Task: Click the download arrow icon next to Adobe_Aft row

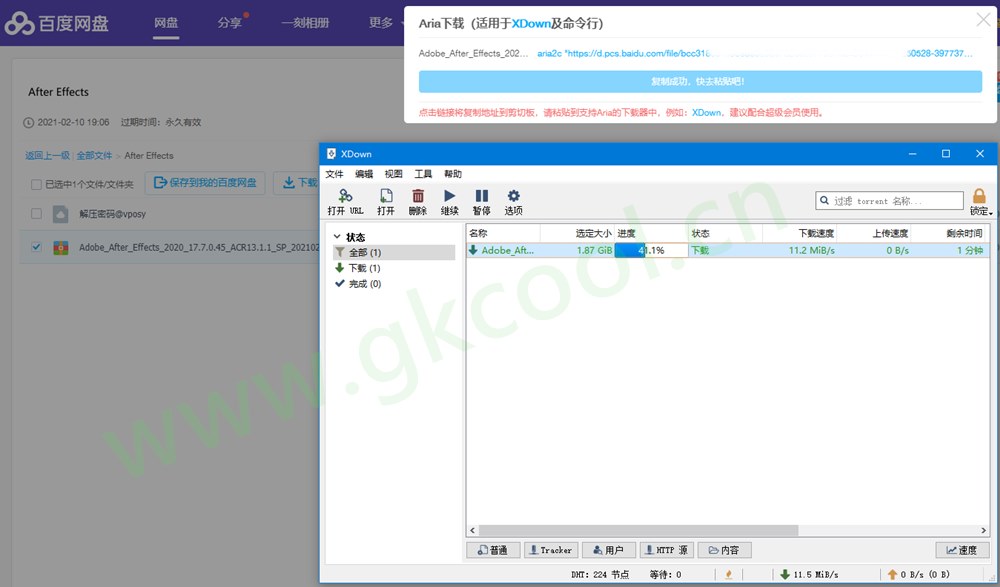Action: click(473, 250)
